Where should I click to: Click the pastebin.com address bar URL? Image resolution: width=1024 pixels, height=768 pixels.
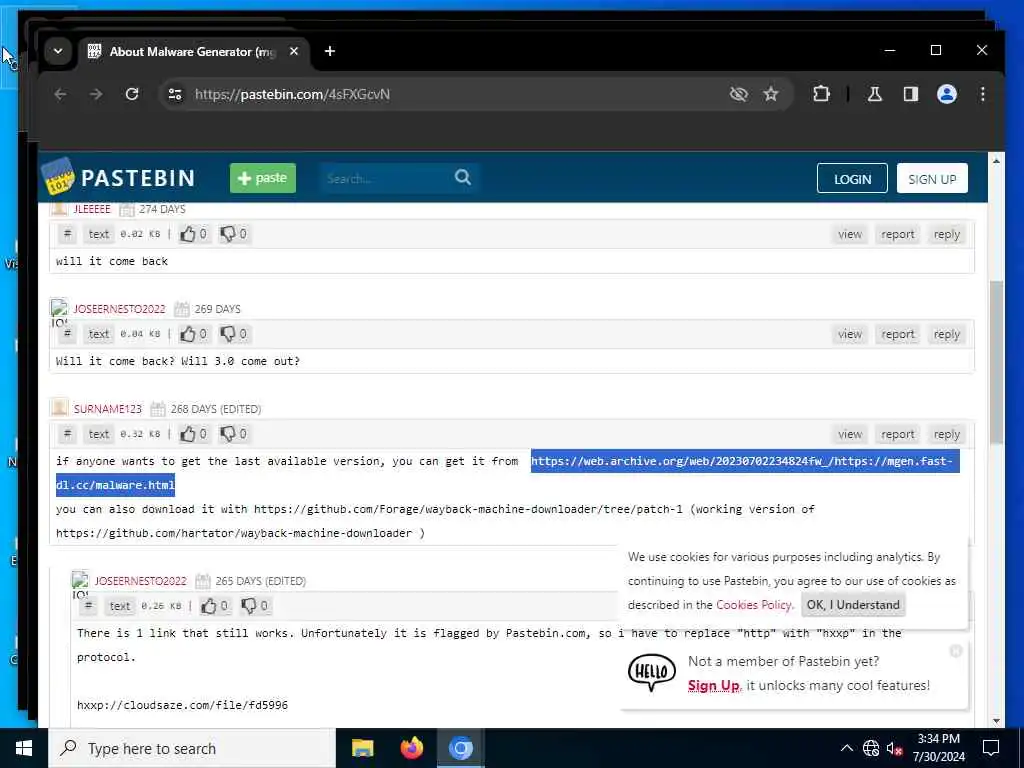(293, 94)
